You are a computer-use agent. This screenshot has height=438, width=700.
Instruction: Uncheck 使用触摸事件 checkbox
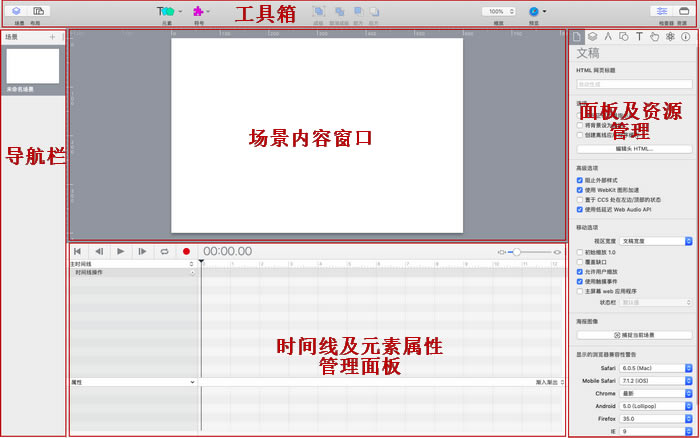point(580,281)
